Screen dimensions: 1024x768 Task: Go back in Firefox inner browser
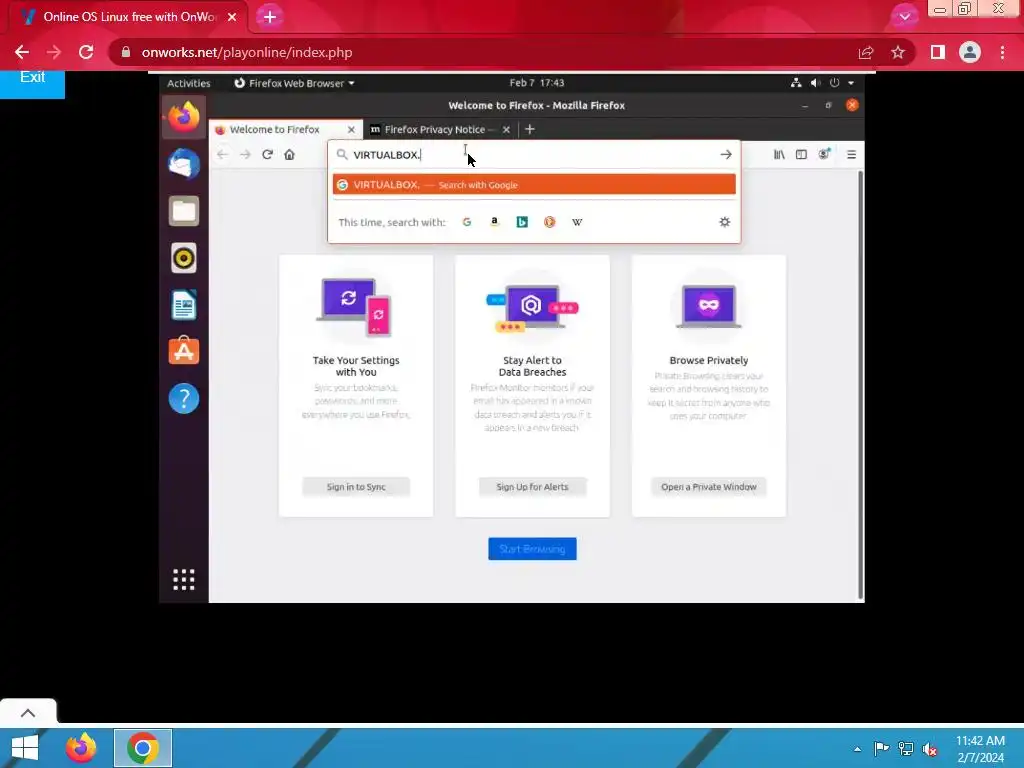pos(223,155)
